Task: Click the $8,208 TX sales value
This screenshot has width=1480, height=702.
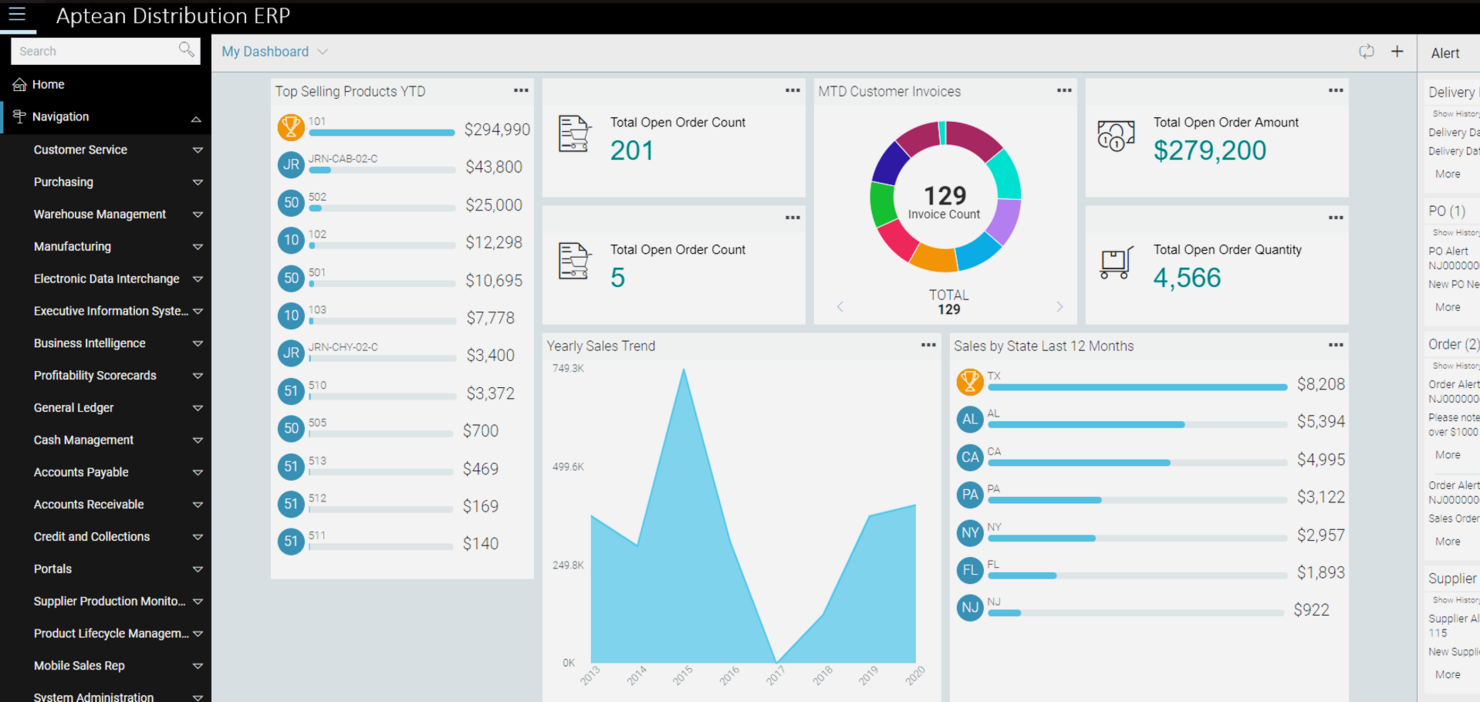Action: click(1320, 384)
